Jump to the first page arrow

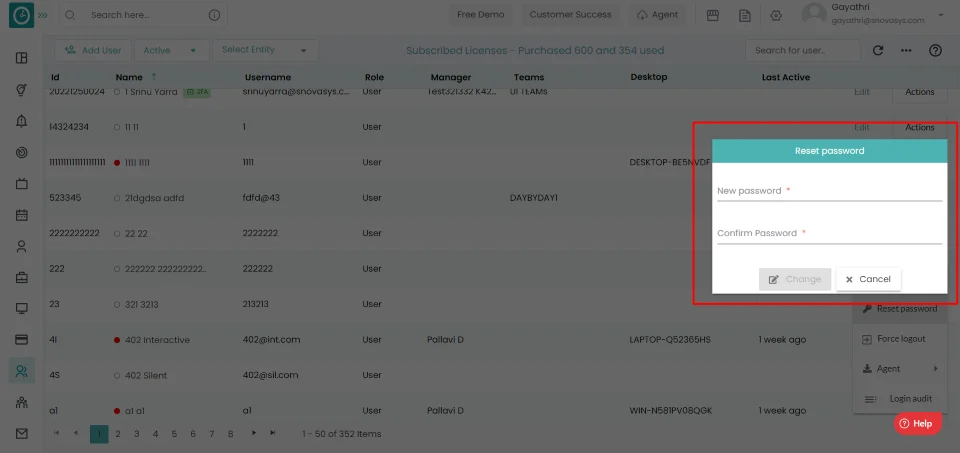pyautogui.click(x=57, y=433)
